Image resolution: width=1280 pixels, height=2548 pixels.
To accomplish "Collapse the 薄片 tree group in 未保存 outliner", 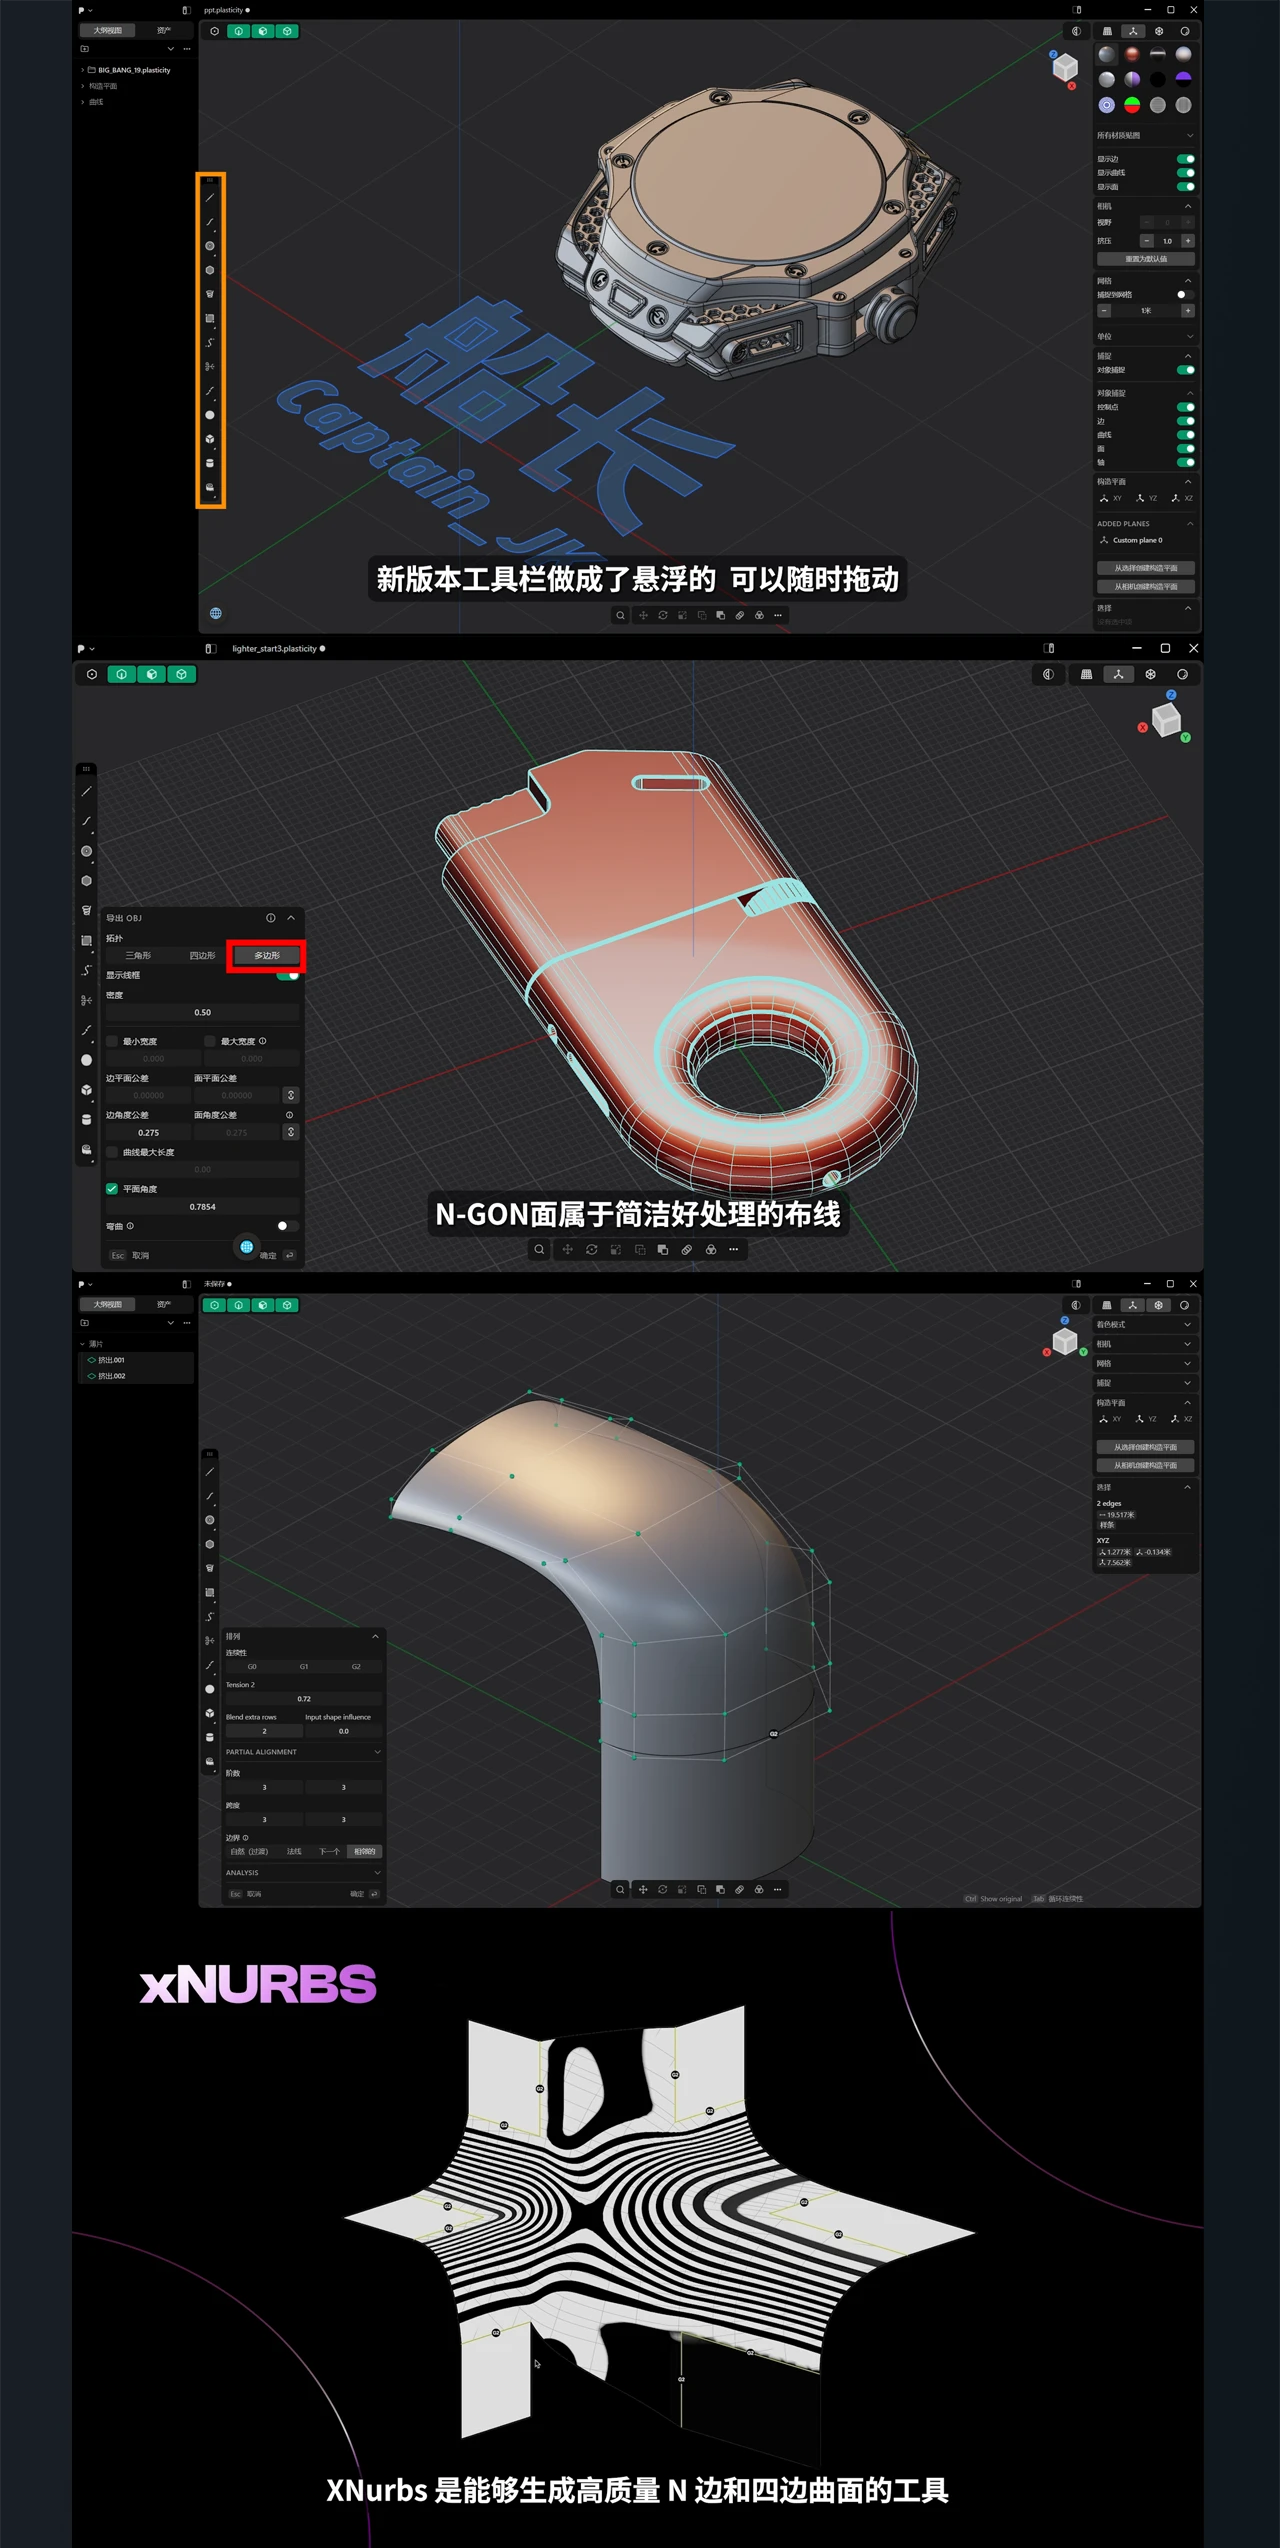I will tap(83, 1344).
